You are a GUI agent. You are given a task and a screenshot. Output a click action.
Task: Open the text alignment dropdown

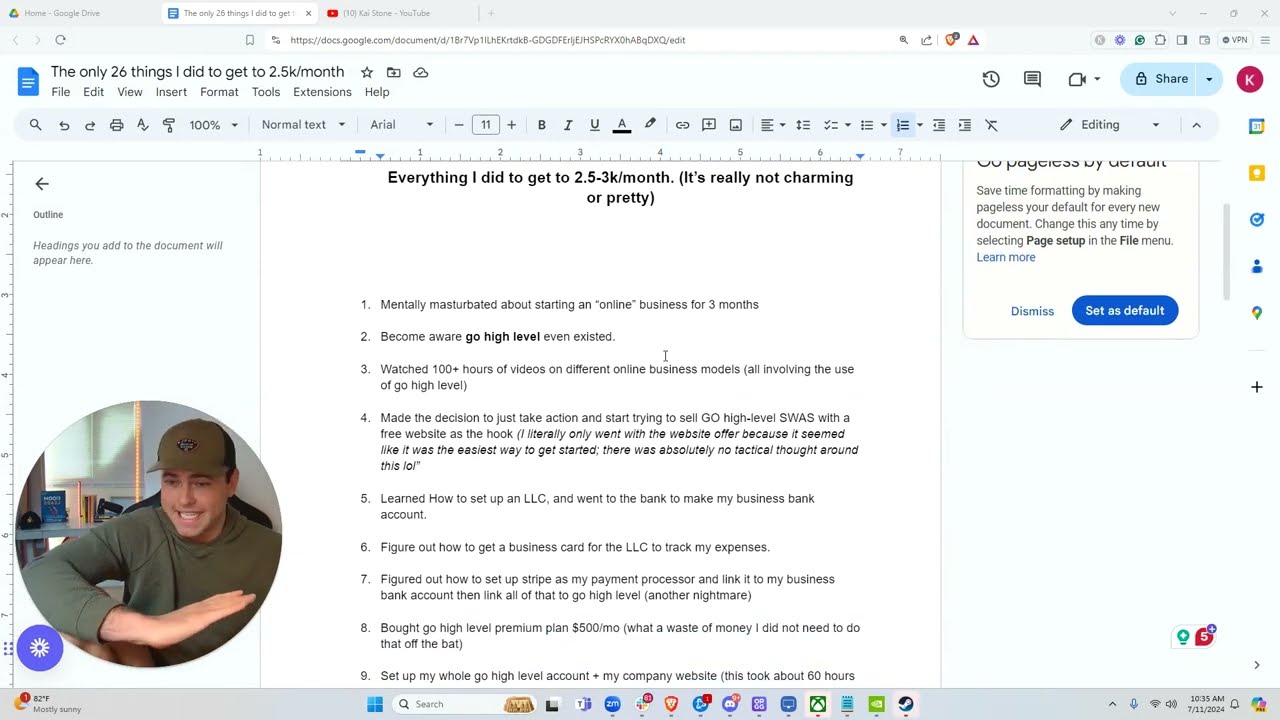pos(773,125)
